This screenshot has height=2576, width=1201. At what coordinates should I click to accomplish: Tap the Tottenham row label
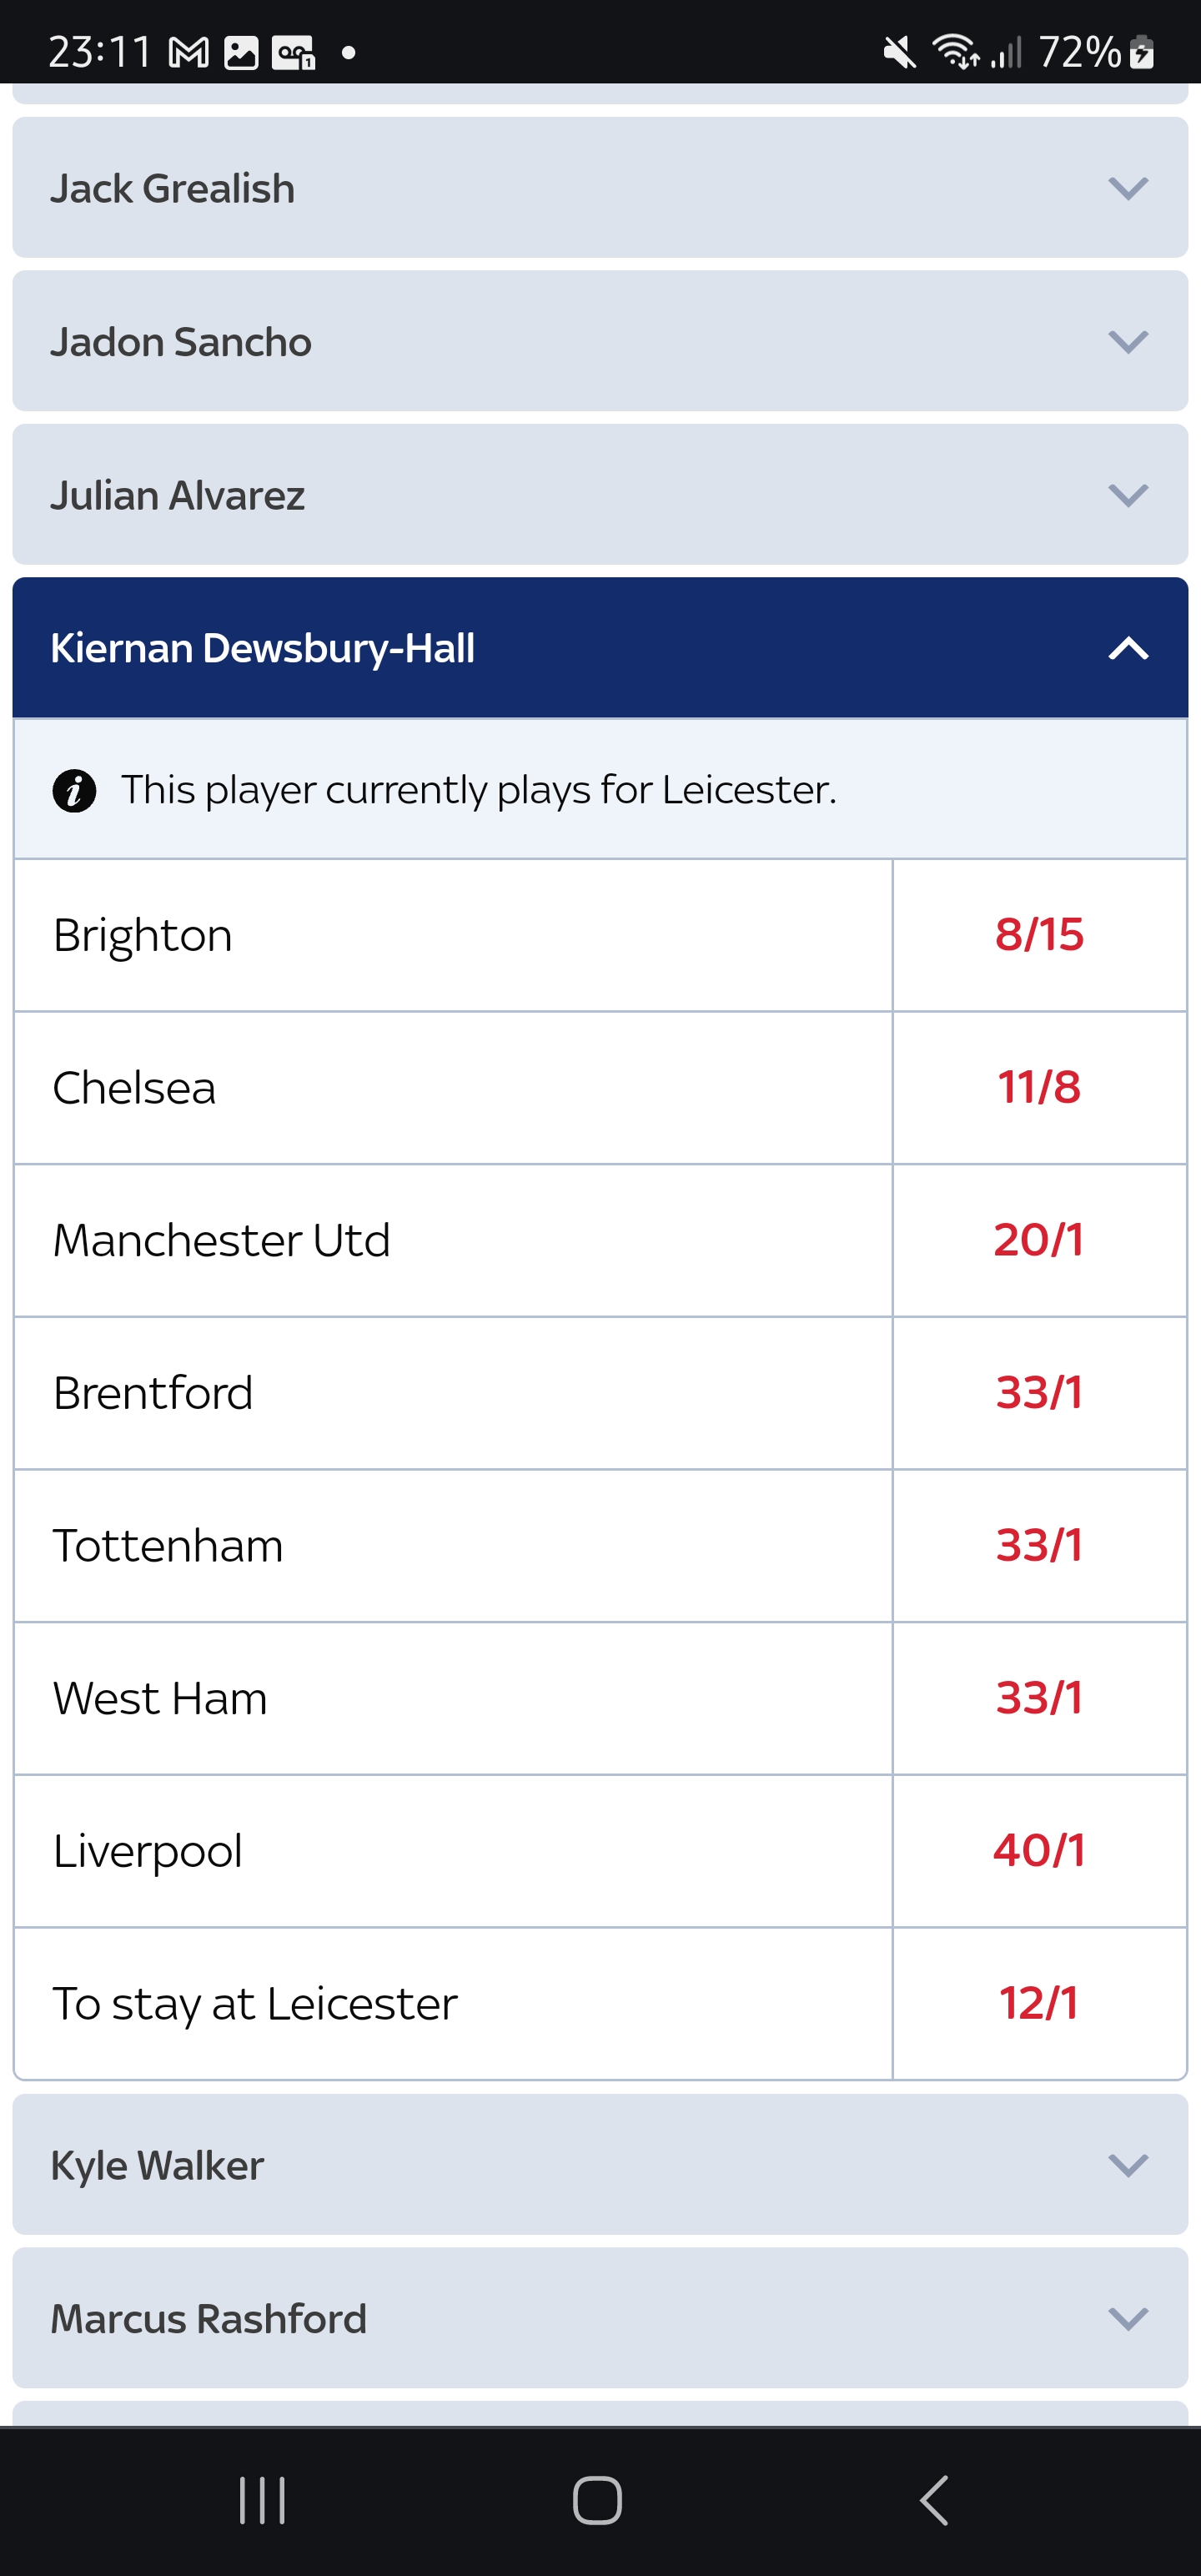pyautogui.click(x=168, y=1546)
